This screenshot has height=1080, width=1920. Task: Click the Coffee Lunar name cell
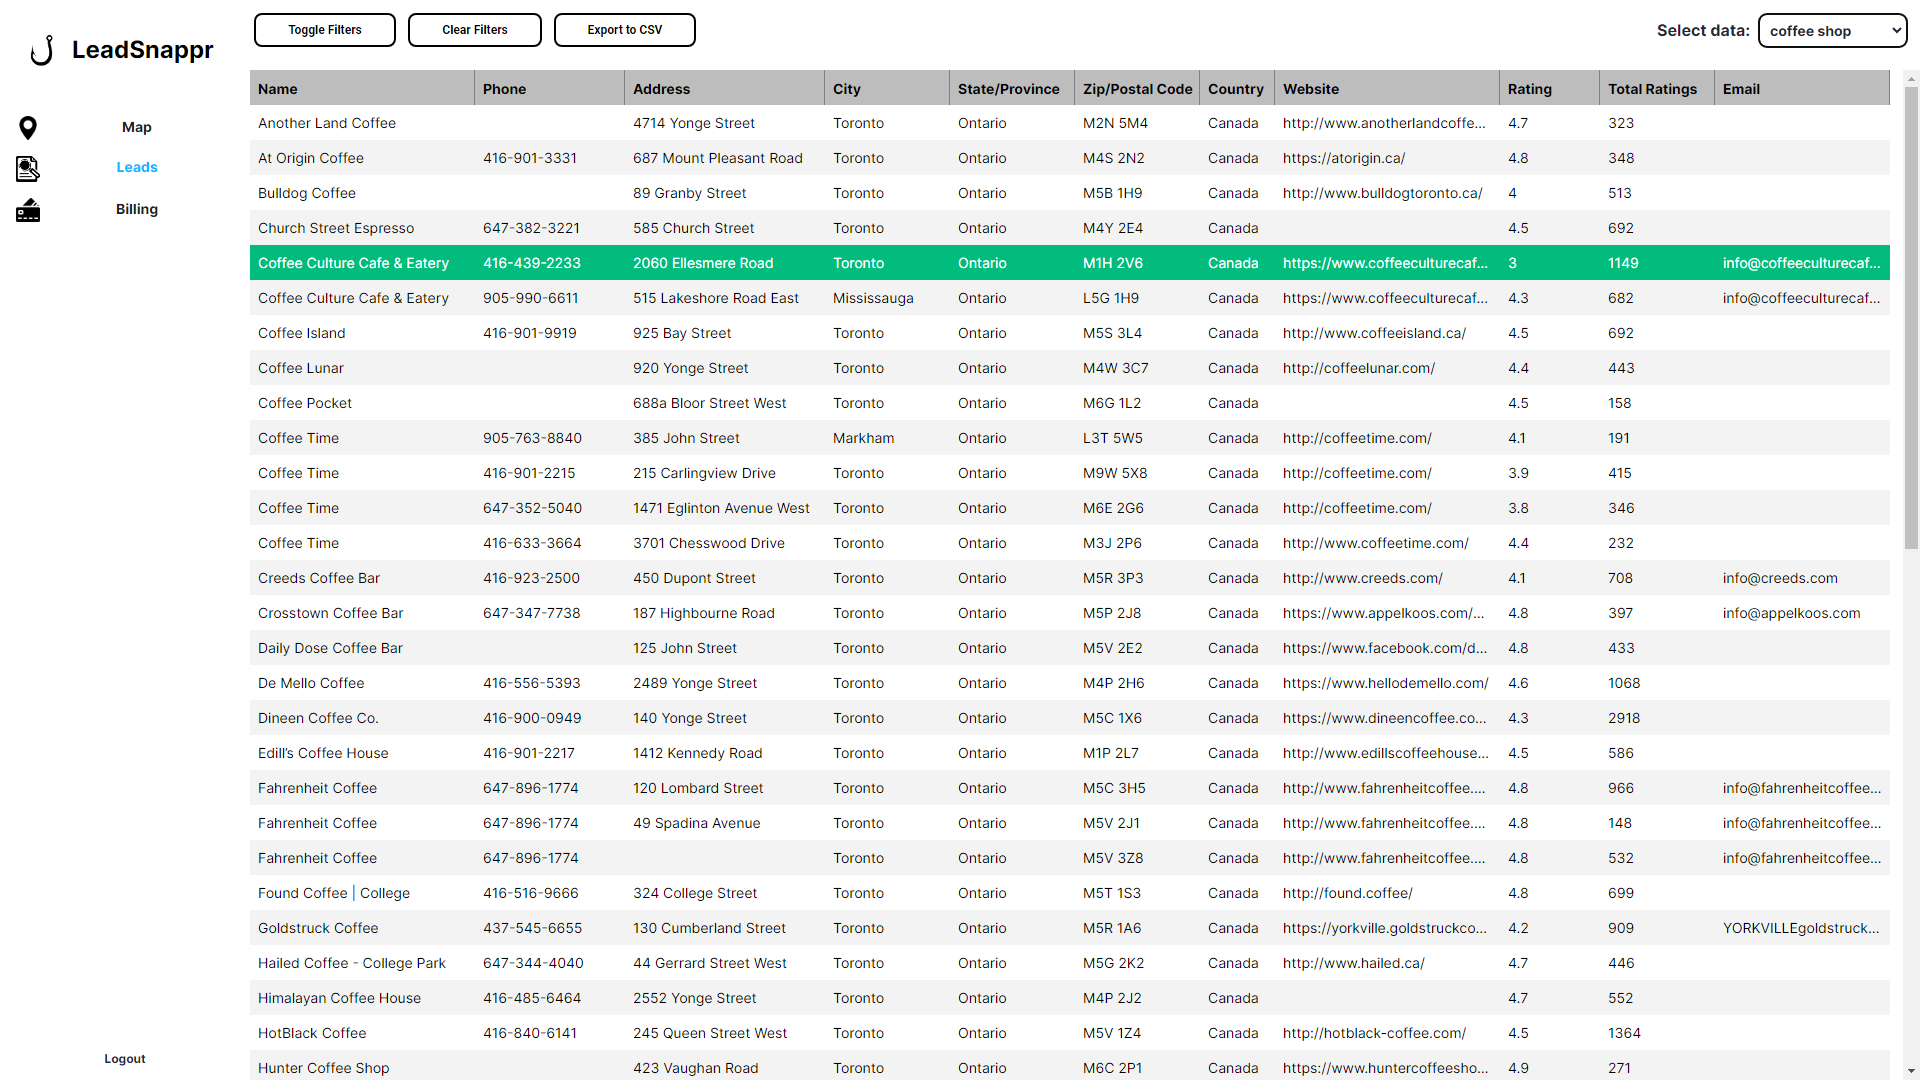click(x=301, y=368)
